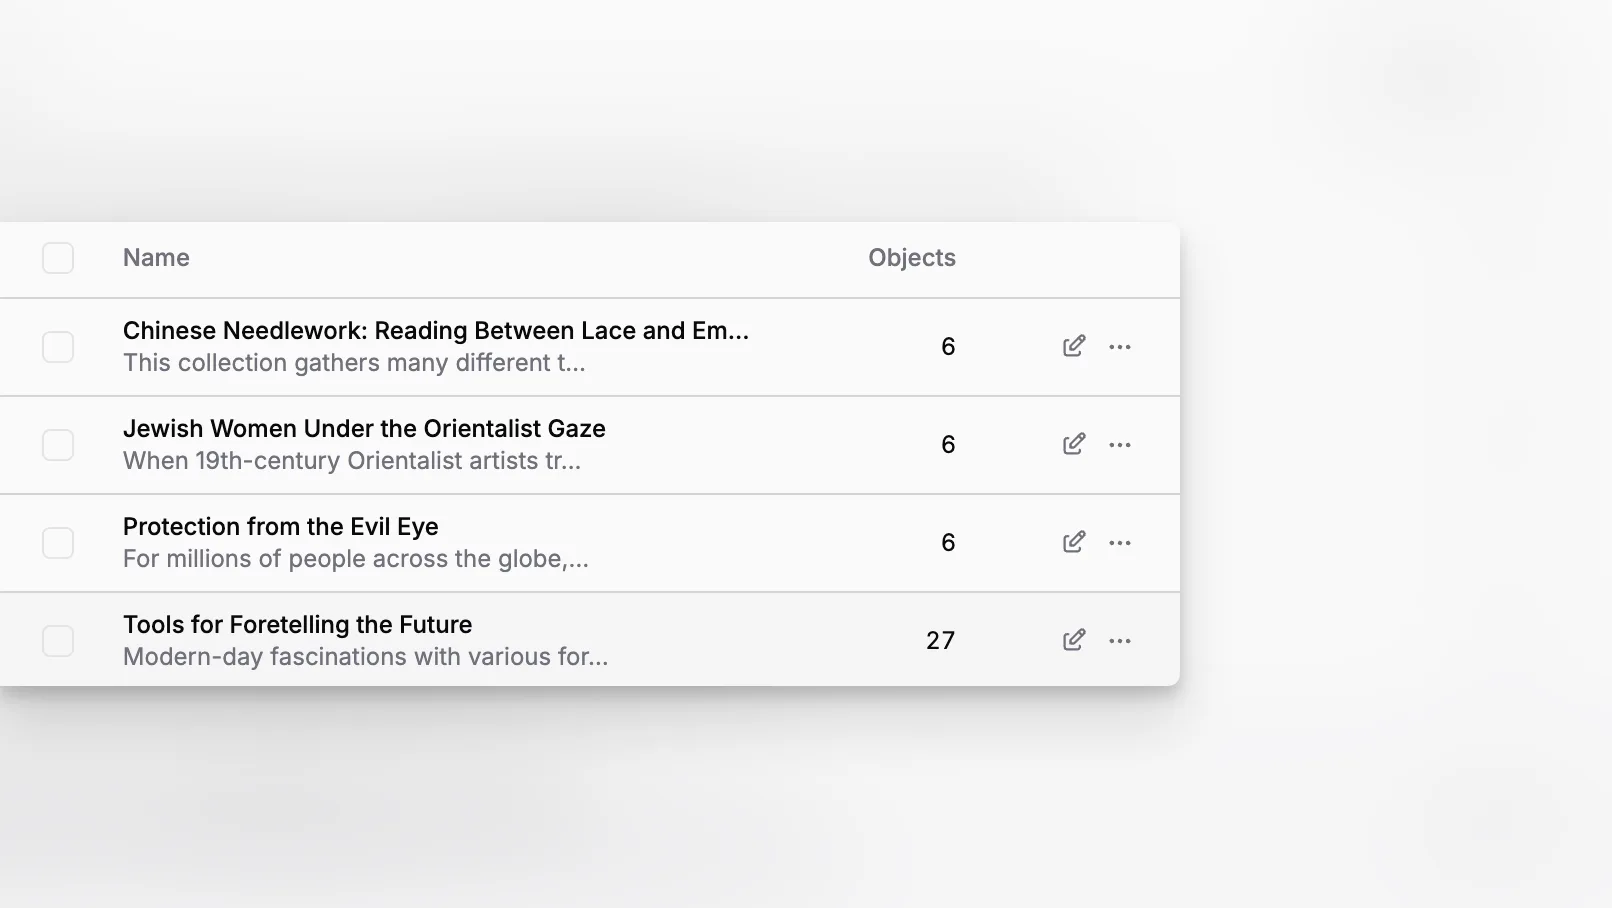Open Protection from the Evil Eye collection
Viewport: 1612px width, 908px height.
click(x=281, y=527)
